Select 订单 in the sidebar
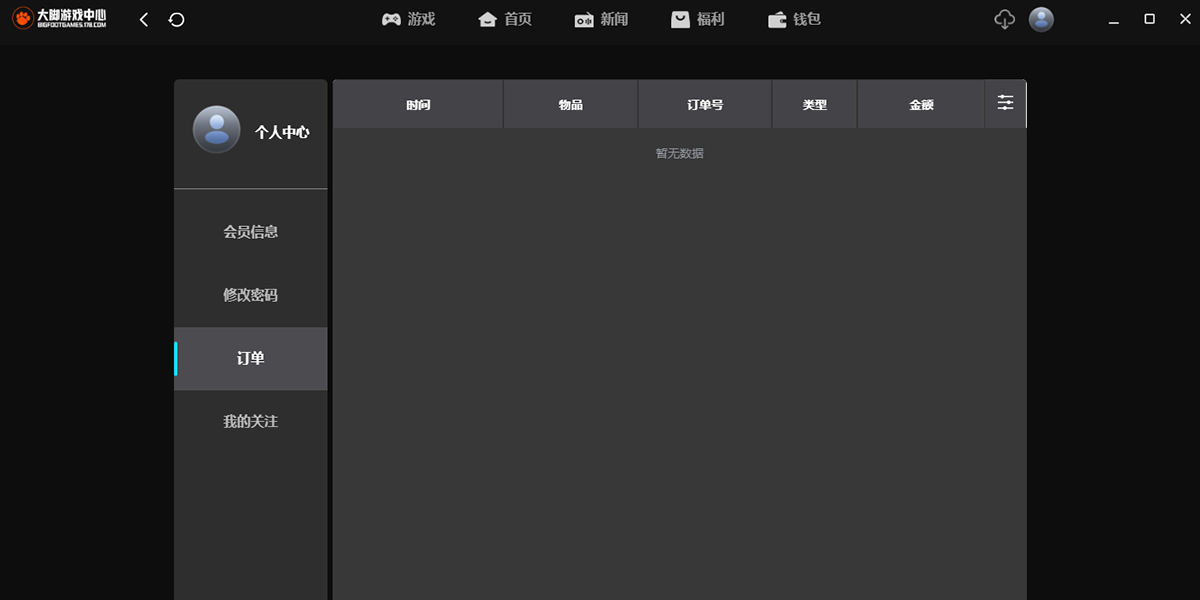 250,358
